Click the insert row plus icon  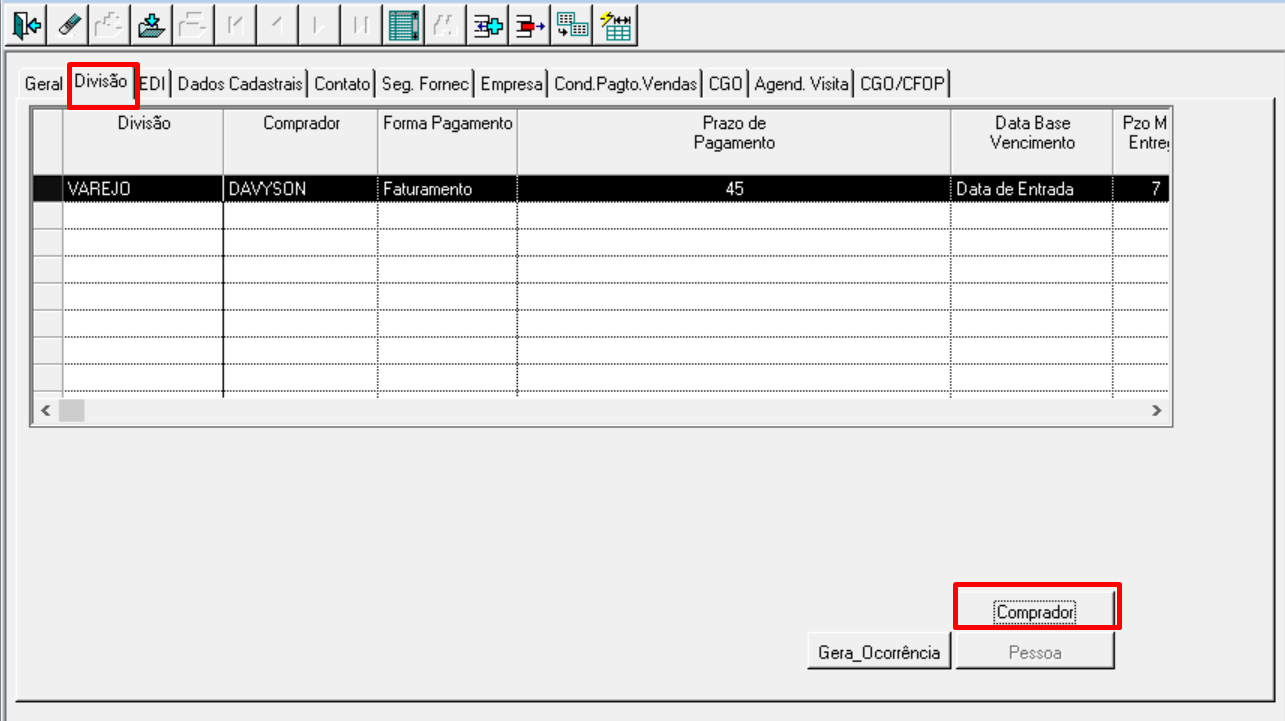click(x=488, y=25)
